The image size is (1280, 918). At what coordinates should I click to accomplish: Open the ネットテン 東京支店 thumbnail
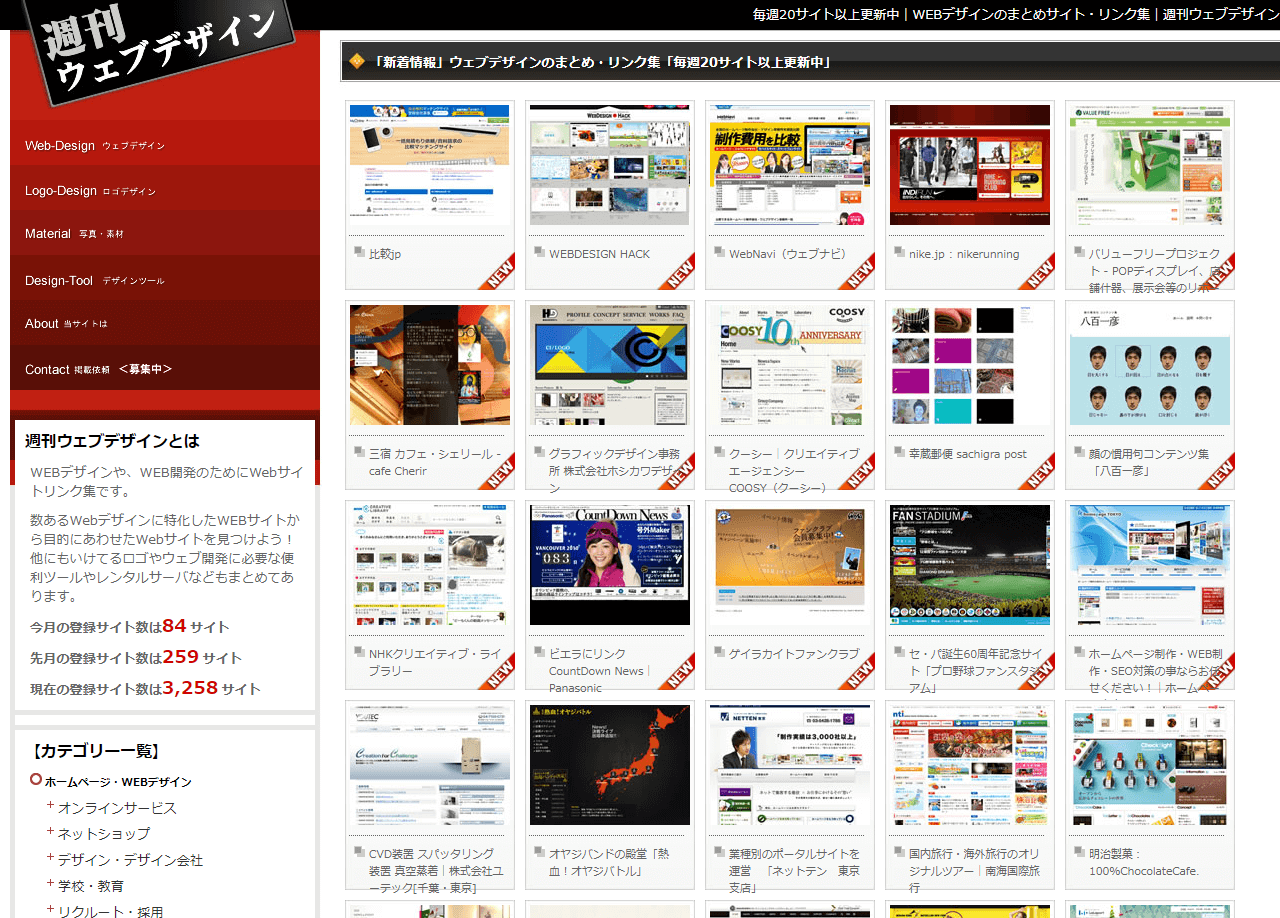[x=790, y=765]
